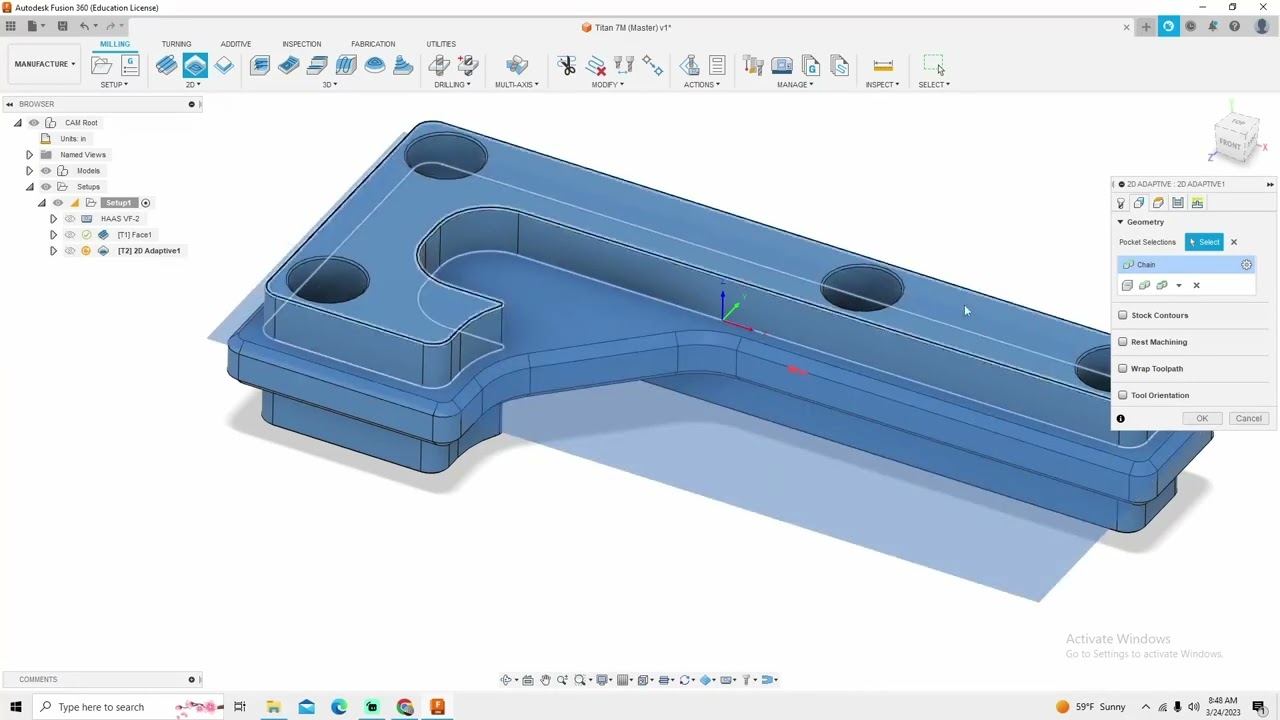This screenshot has width=1280, height=720.
Task: Click the Measure icon in the Inspect group
Action: tap(883, 65)
